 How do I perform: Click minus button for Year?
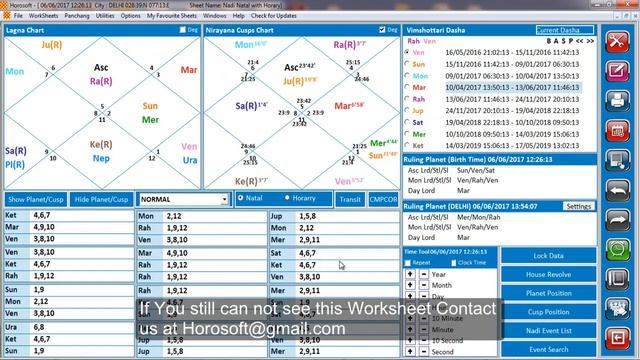[x=424, y=274]
